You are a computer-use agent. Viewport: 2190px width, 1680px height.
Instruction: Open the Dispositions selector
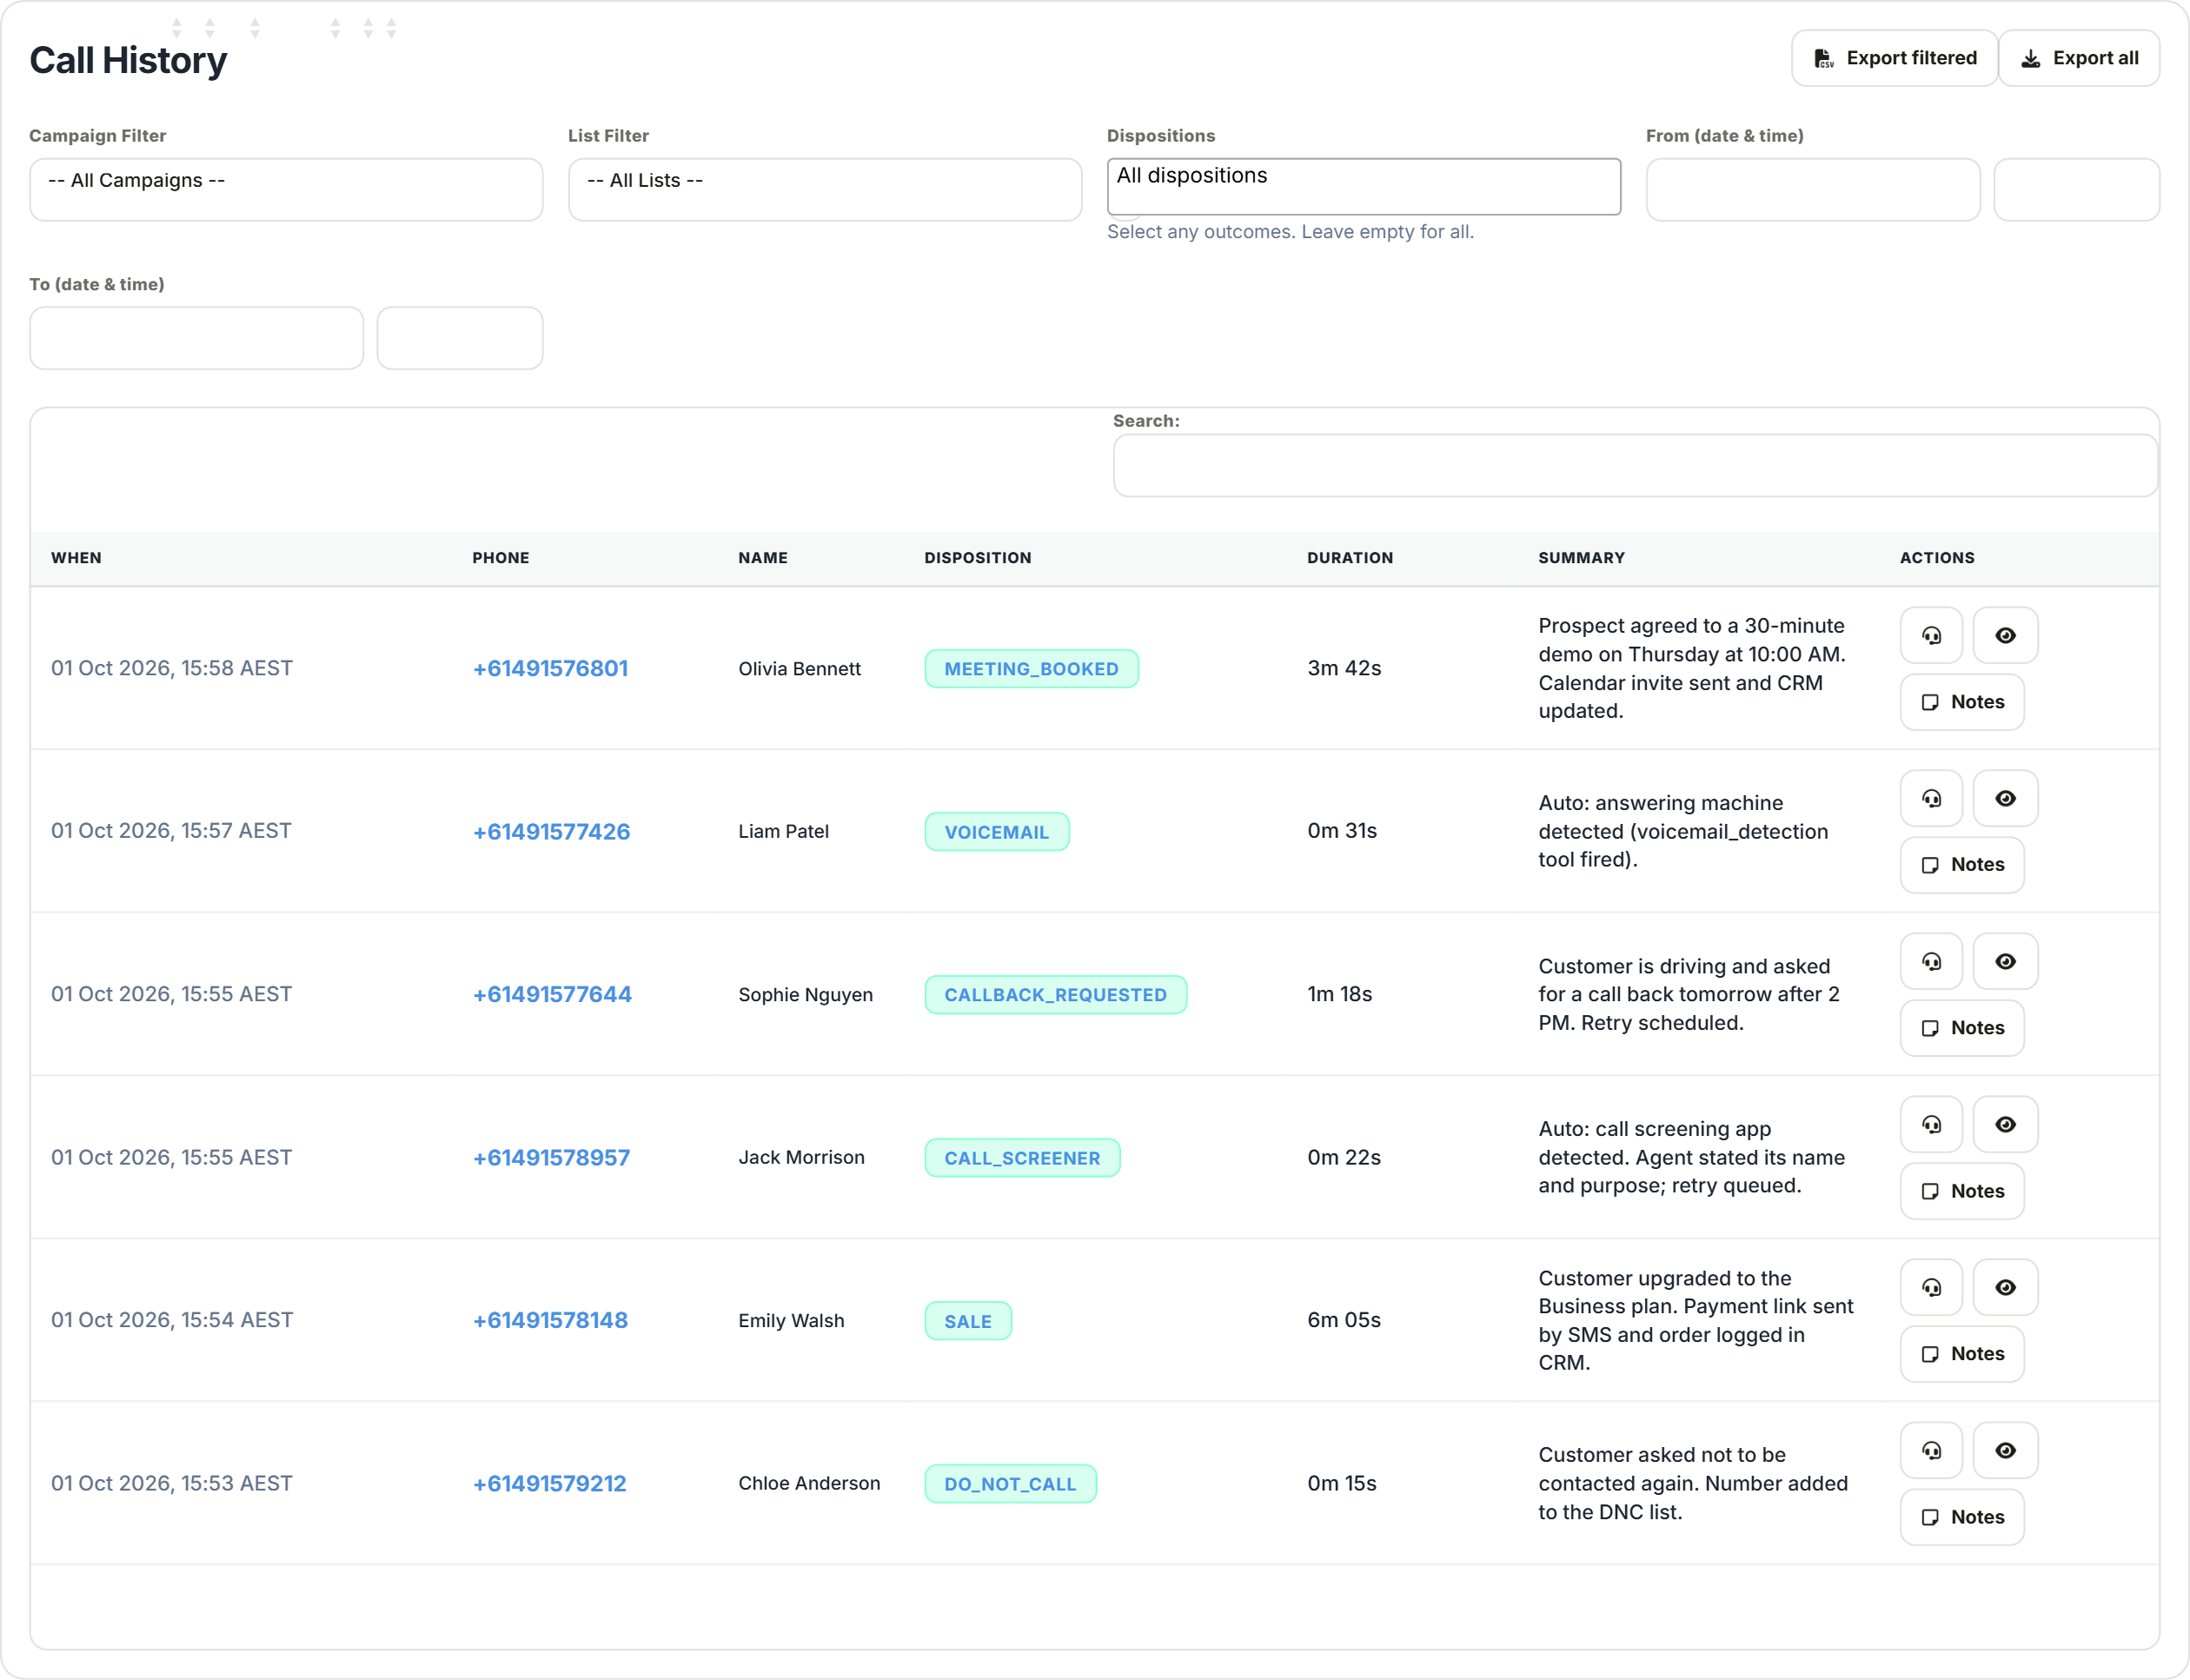(1364, 186)
